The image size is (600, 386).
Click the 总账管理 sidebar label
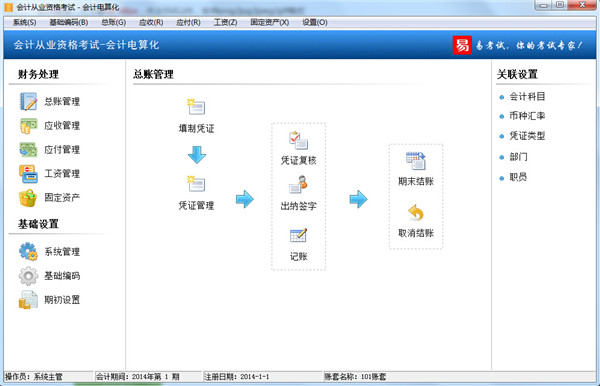[x=62, y=102]
